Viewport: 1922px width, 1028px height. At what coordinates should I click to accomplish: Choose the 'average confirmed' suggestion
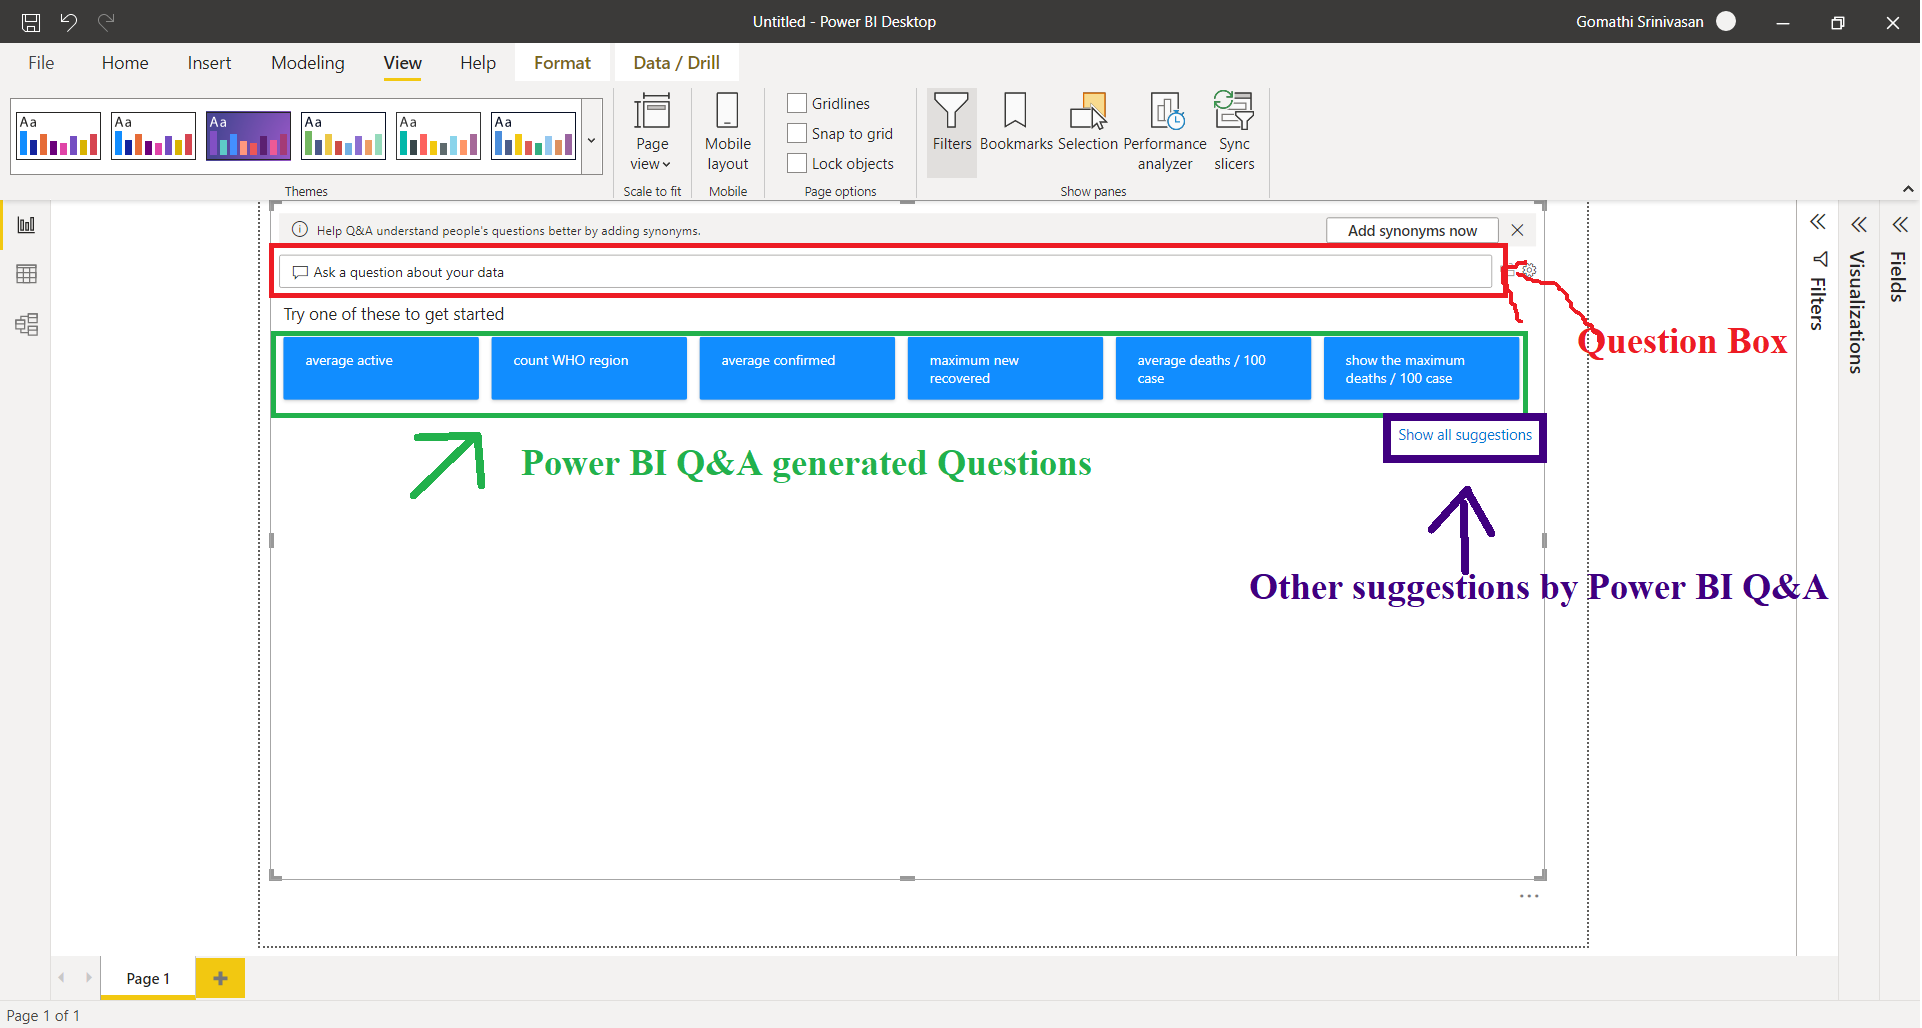[x=797, y=368]
